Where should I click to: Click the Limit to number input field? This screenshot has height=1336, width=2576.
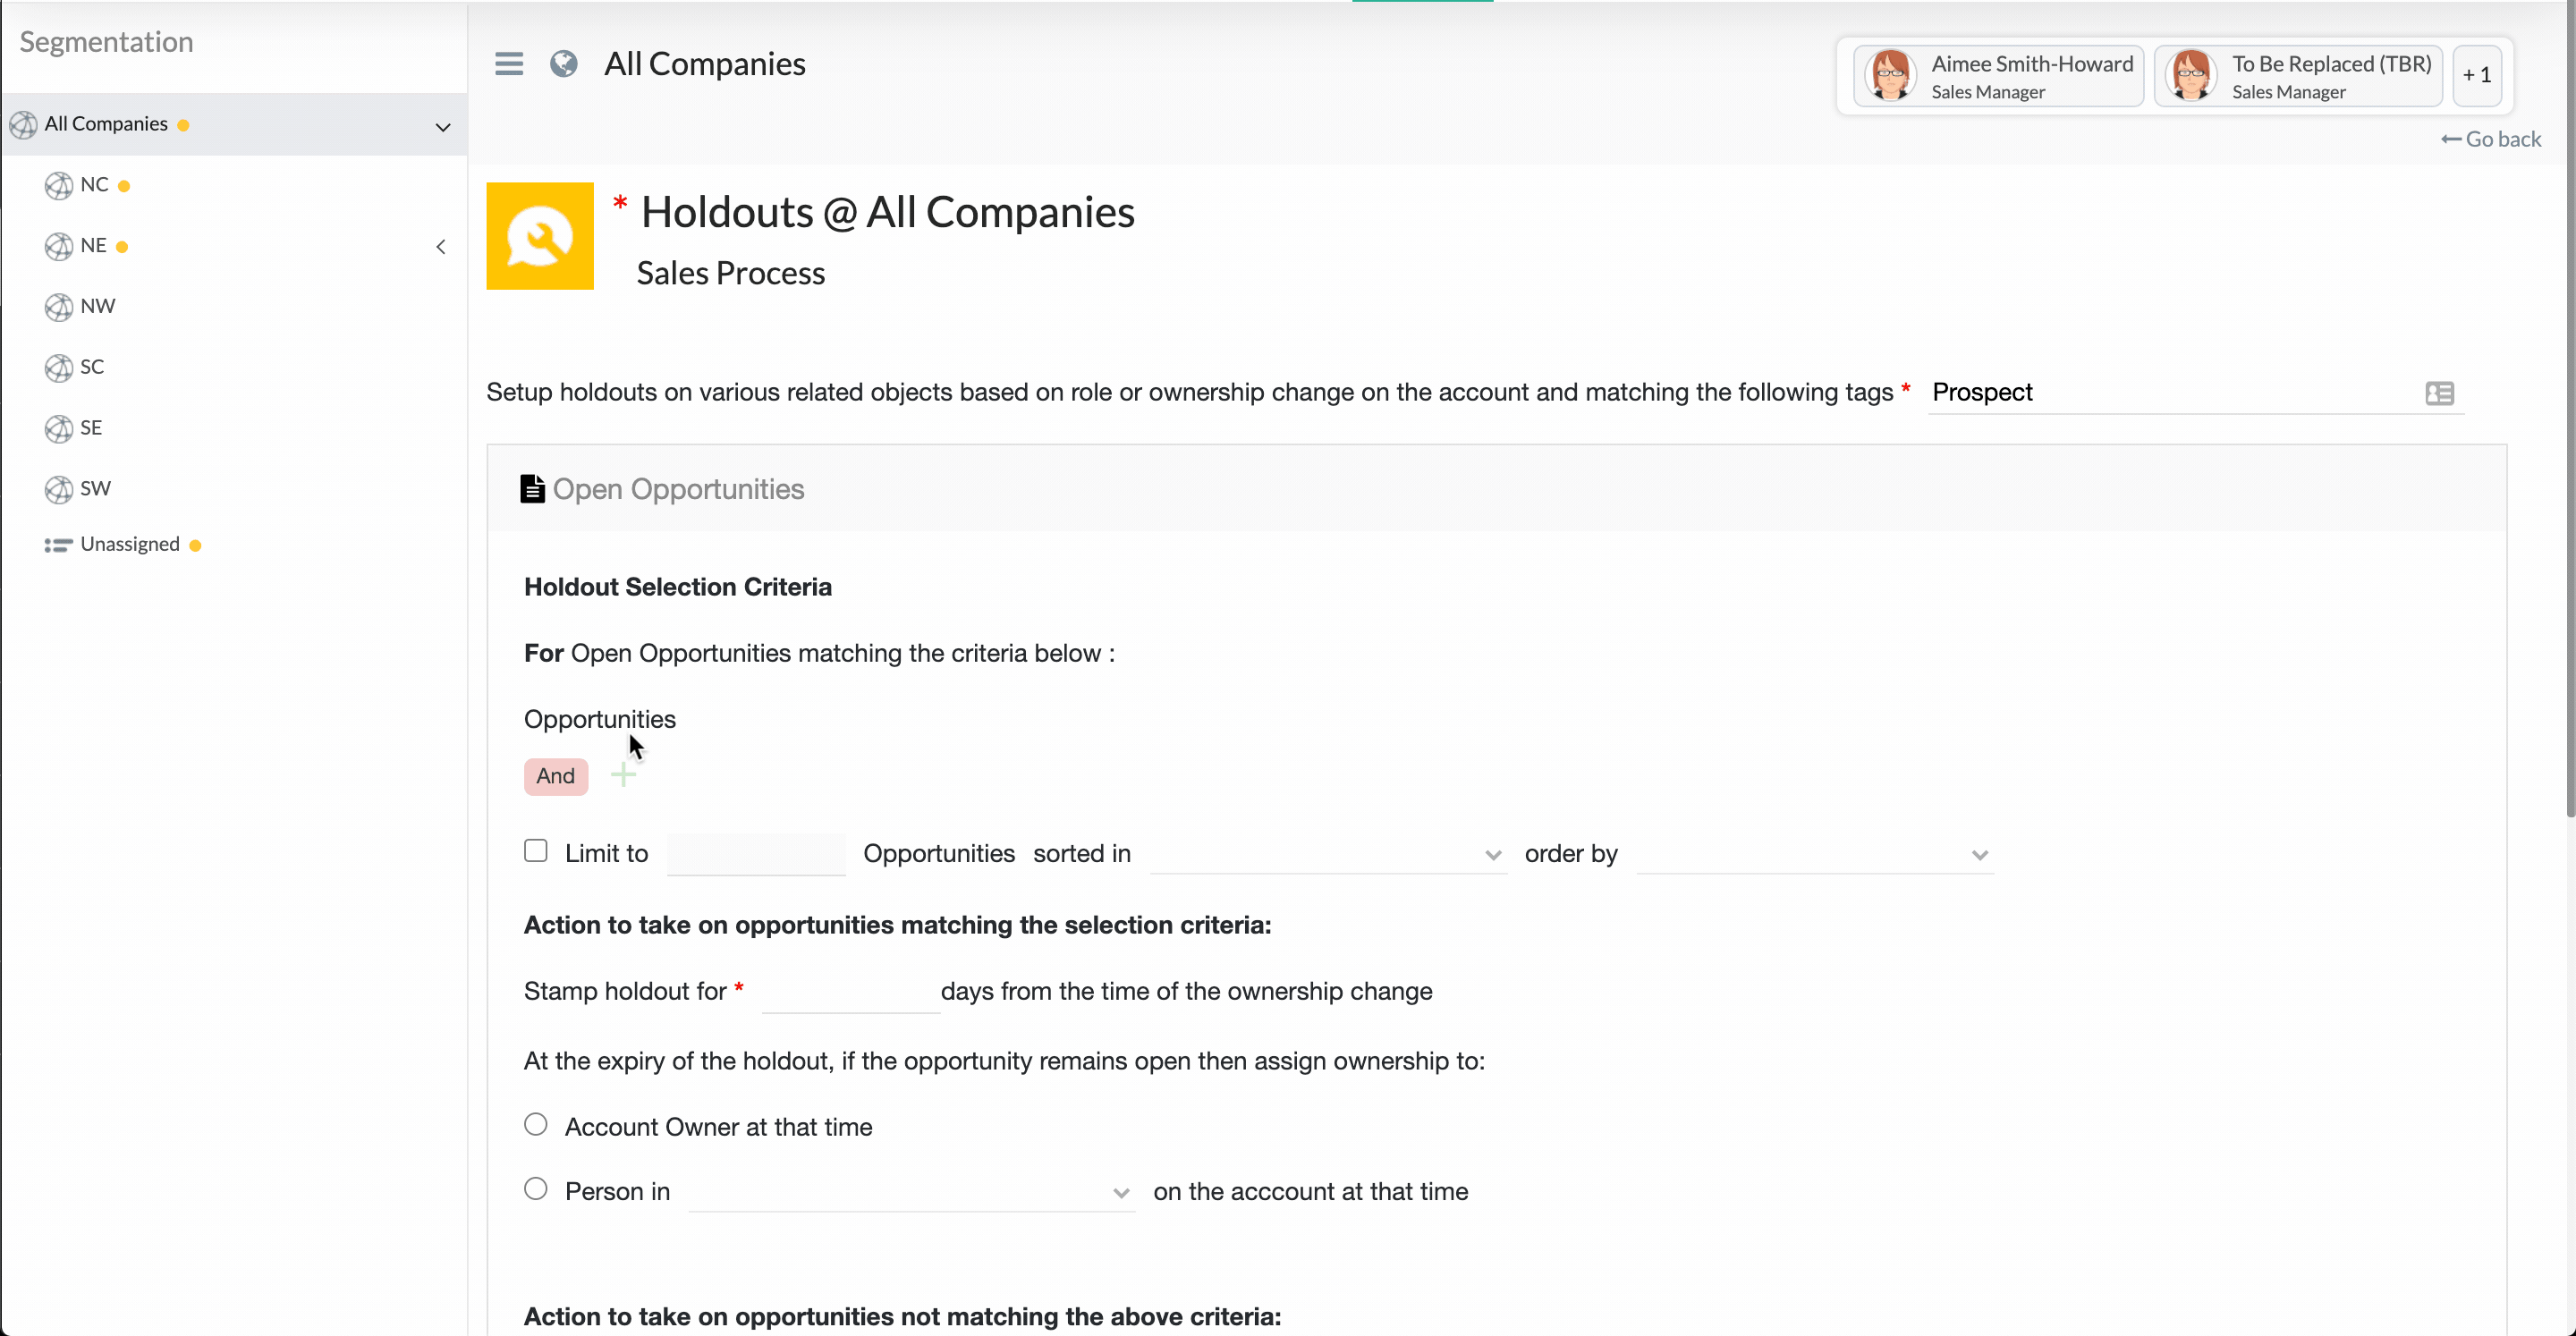point(756,854)
